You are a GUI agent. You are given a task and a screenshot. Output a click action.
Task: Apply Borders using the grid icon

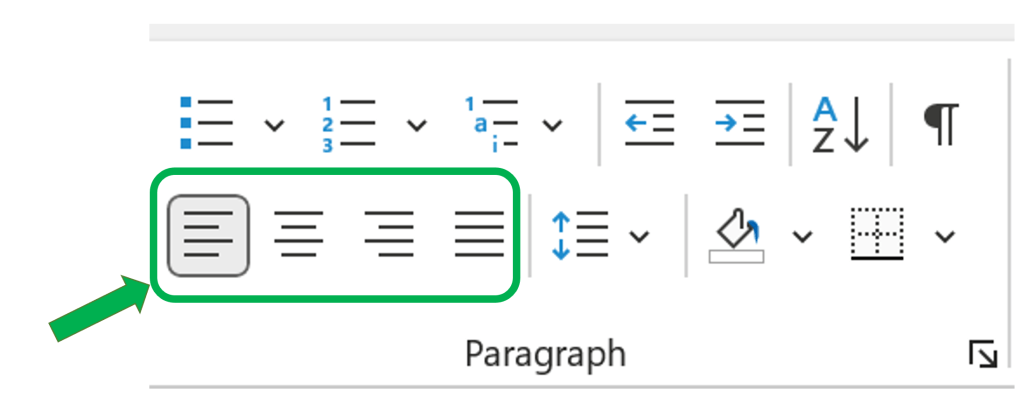pos(877,234)
